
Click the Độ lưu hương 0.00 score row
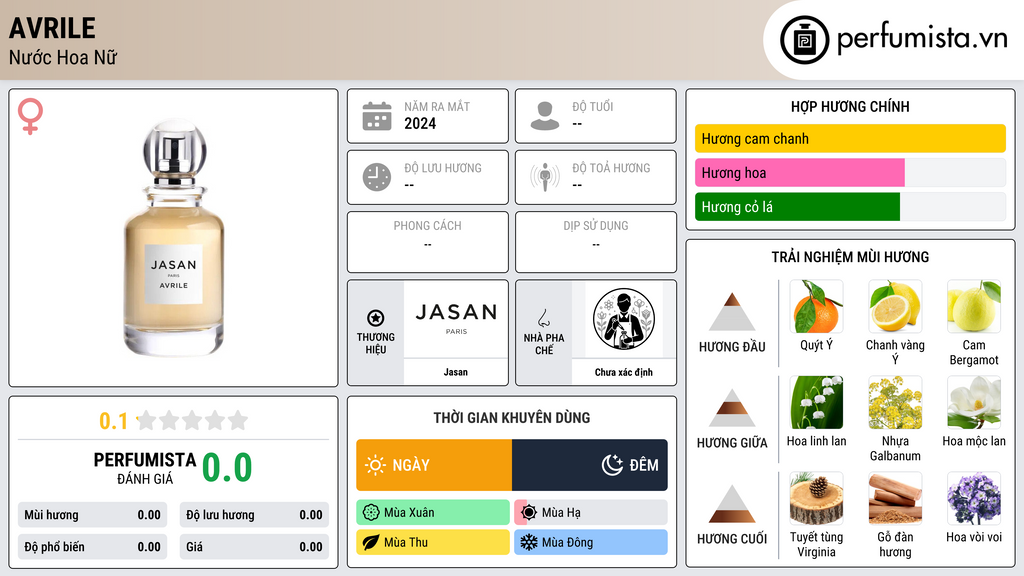point(254,515)
